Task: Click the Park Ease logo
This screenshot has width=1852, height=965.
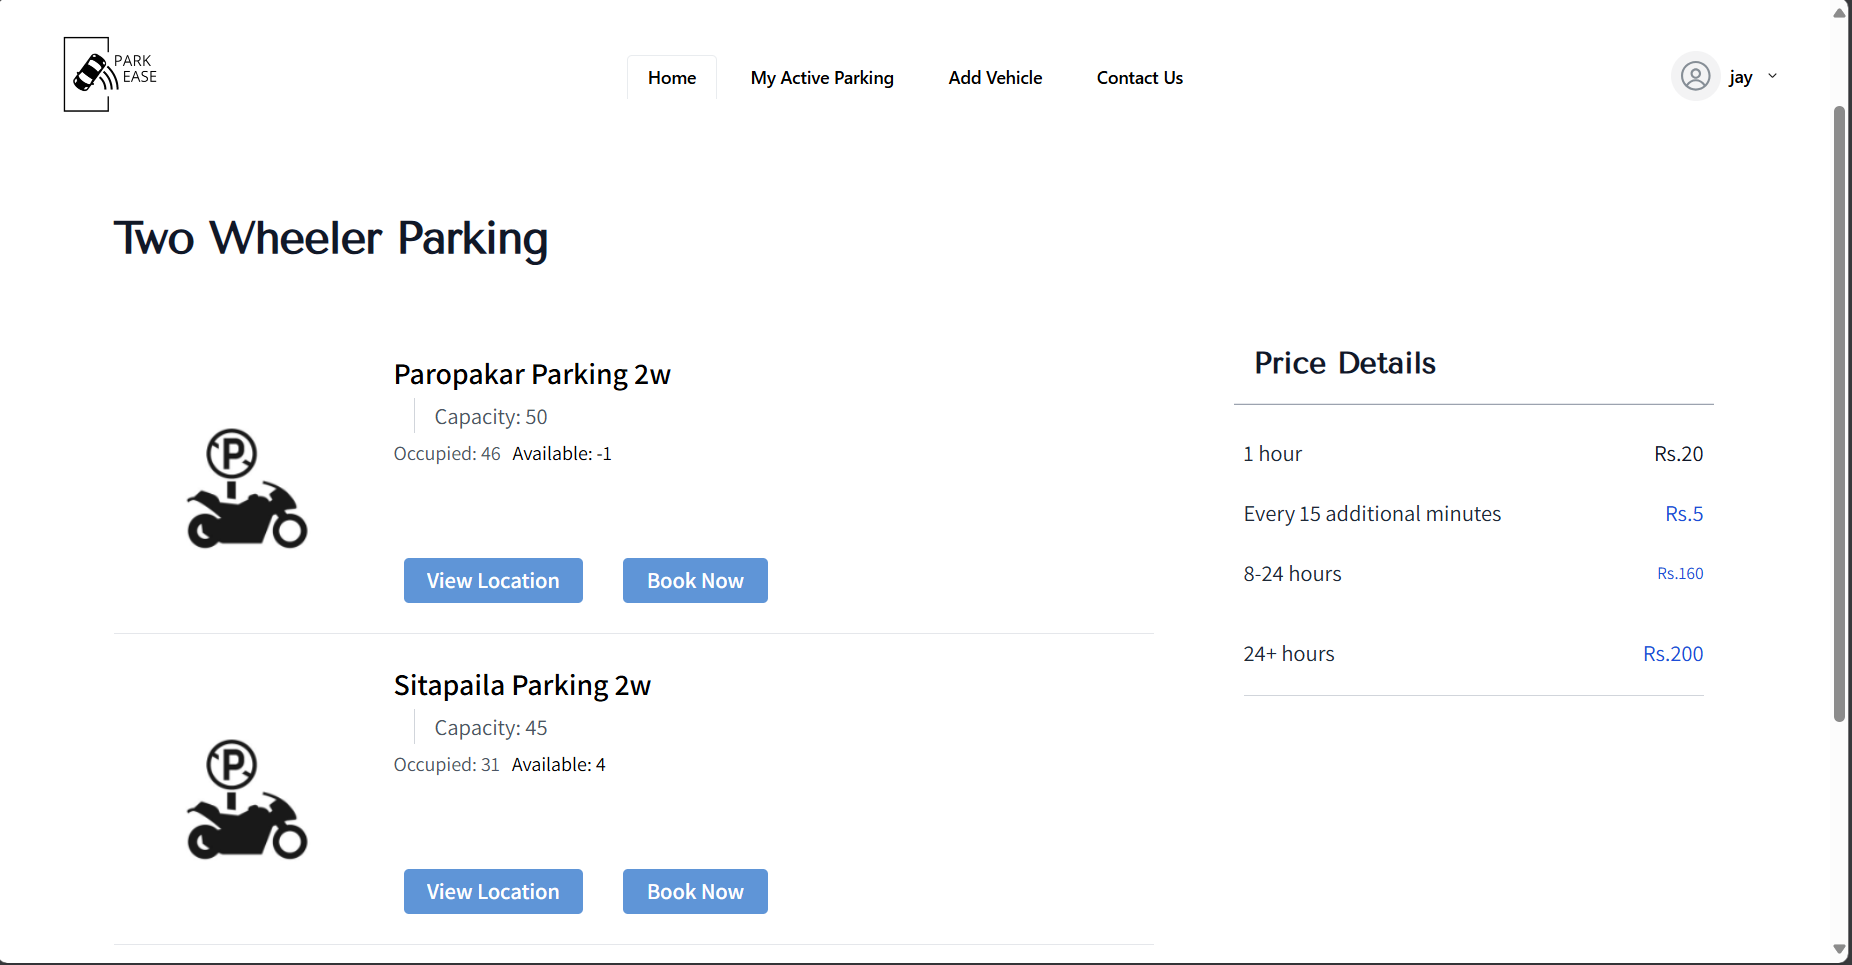Action: [110, 74]
